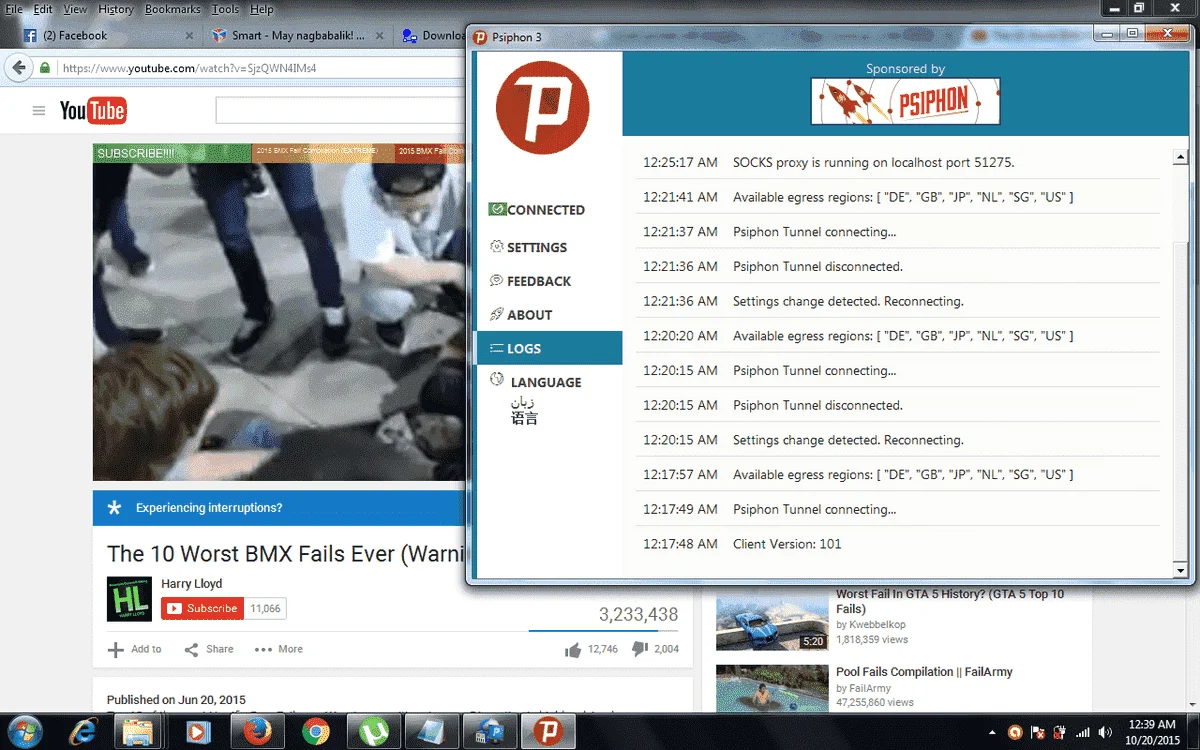Click the Share button under video
Viewport: 1200px width, 750px height.
pyautogui.click(x=209, y=649)
